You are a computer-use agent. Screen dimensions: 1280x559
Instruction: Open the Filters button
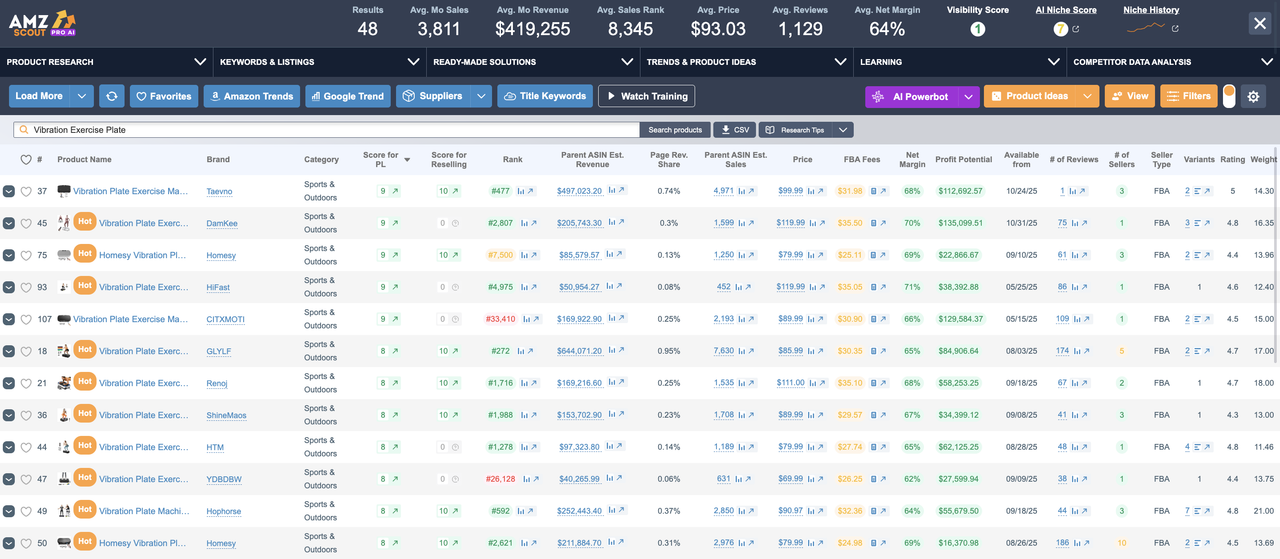click(1189, 96)
